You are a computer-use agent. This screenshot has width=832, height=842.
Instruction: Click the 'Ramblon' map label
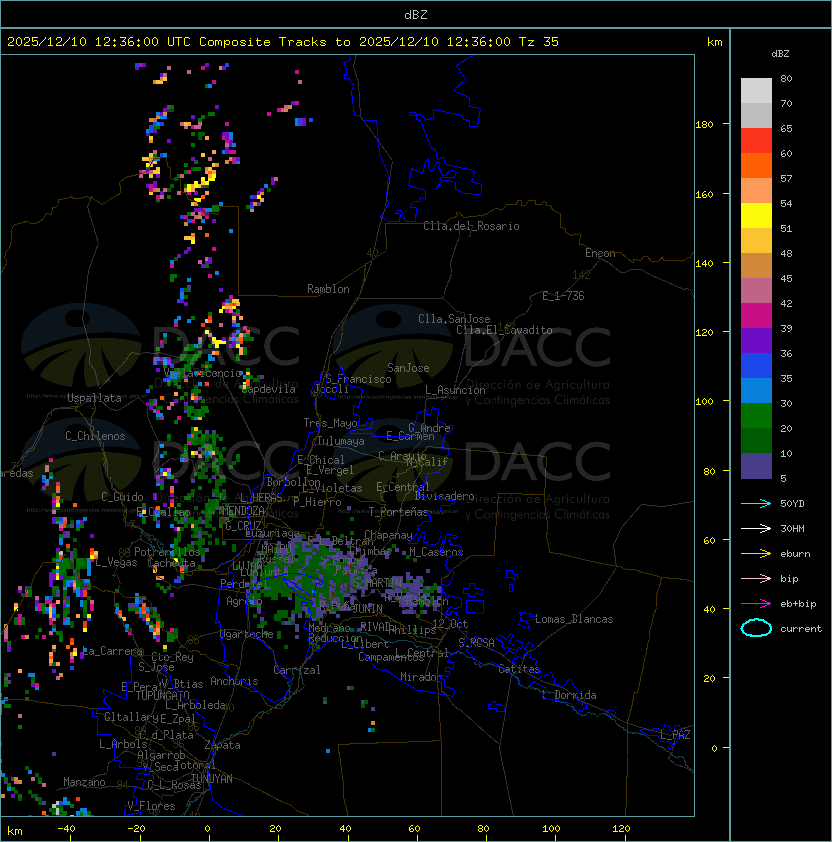[x=328, y=289]
